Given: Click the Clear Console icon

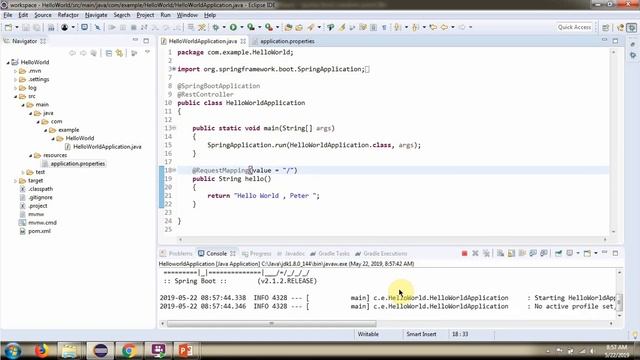Looking at the screenshot, I should point(500,253).
